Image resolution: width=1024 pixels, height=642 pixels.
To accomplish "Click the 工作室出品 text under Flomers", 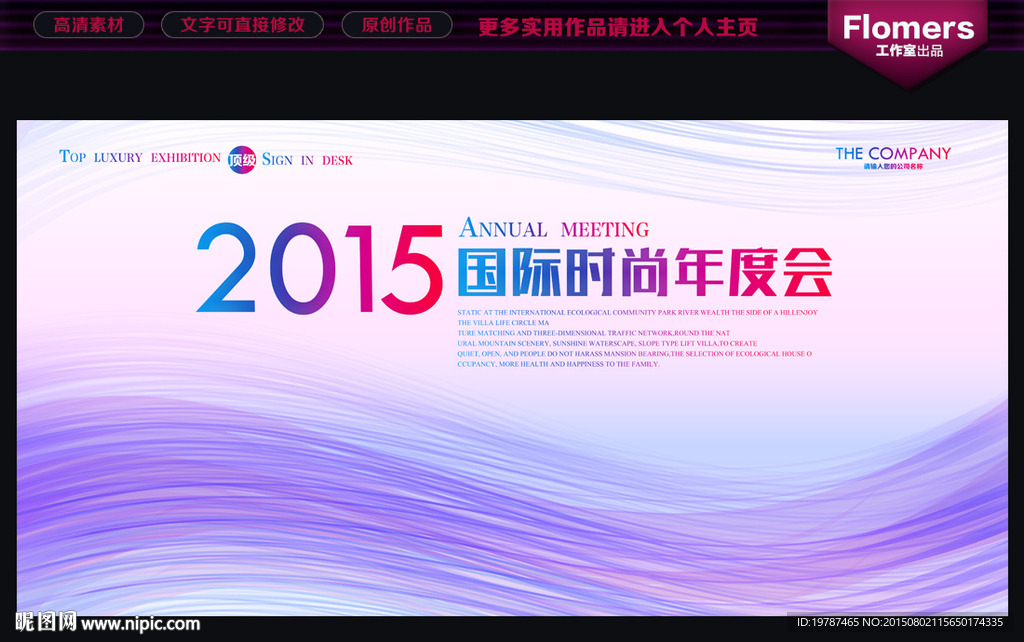I will (x=909, y=51).
